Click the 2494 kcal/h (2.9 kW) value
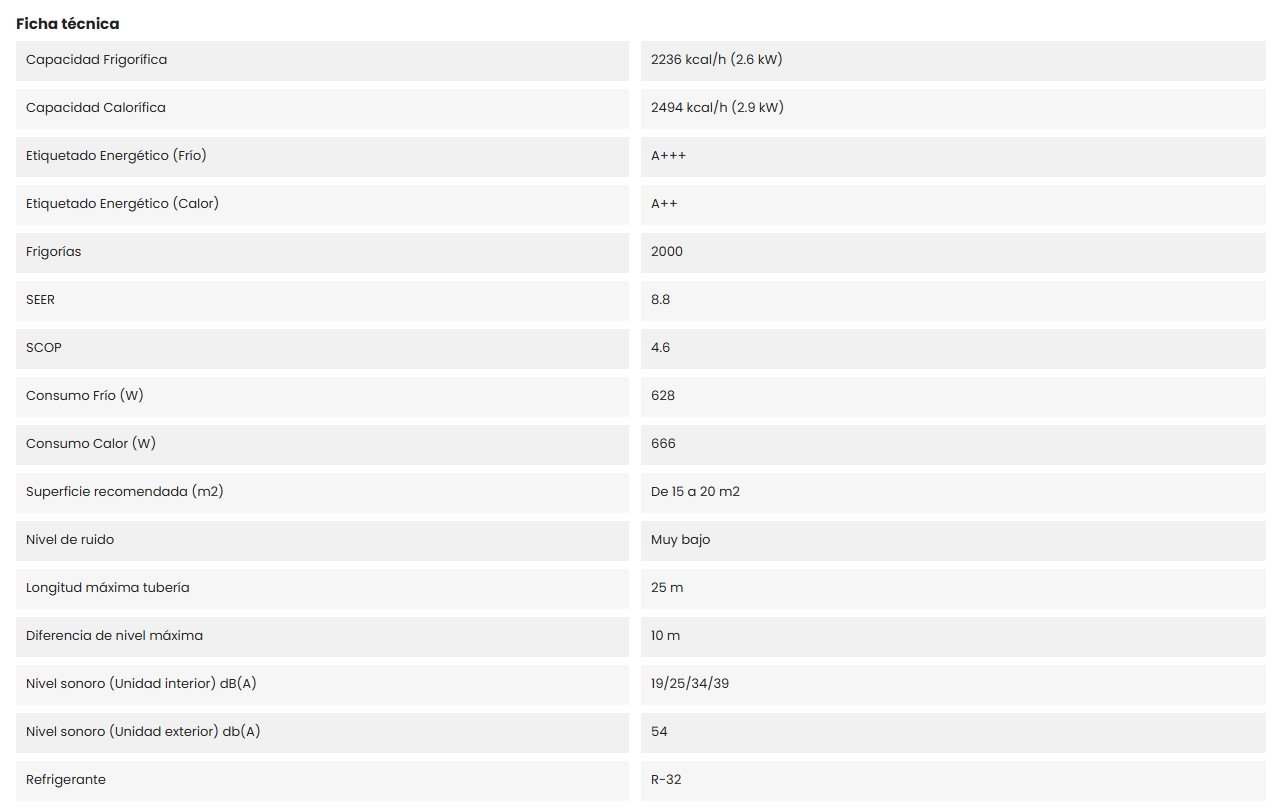The width and height of the screenshot is (1276, 809). (x=717, y=108)
